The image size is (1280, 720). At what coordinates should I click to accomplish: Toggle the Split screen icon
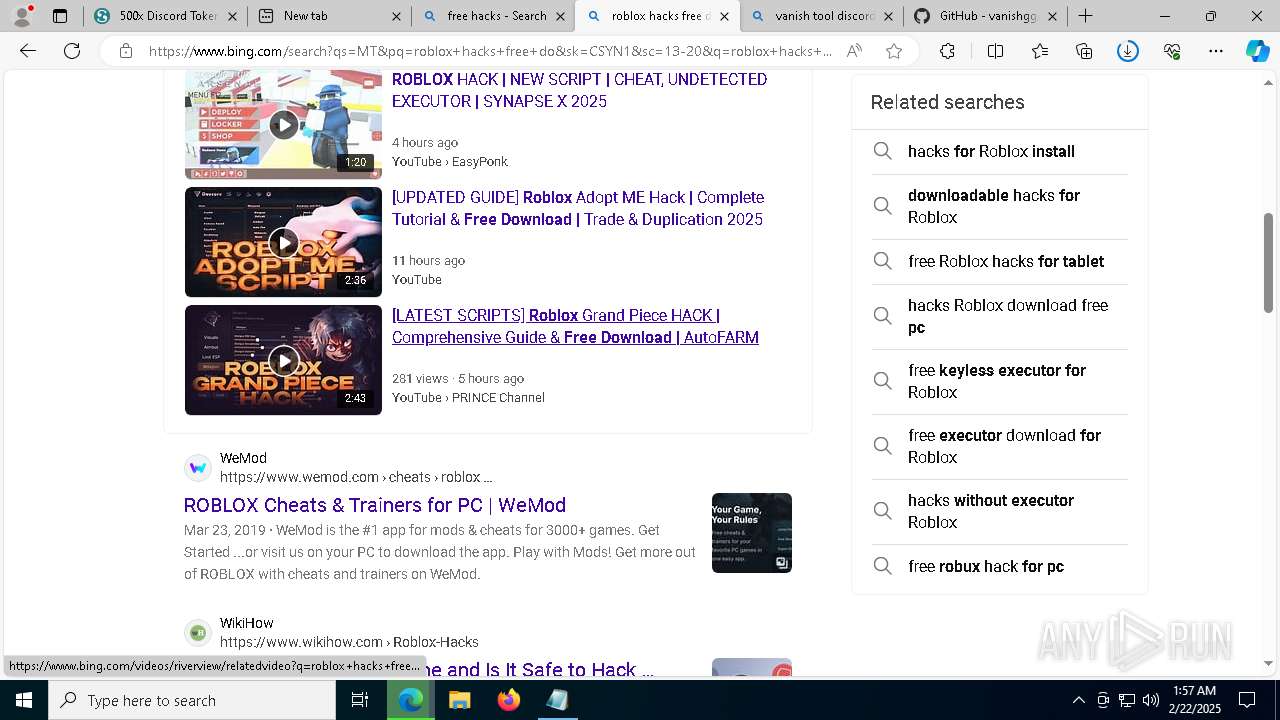coord(995,51)
